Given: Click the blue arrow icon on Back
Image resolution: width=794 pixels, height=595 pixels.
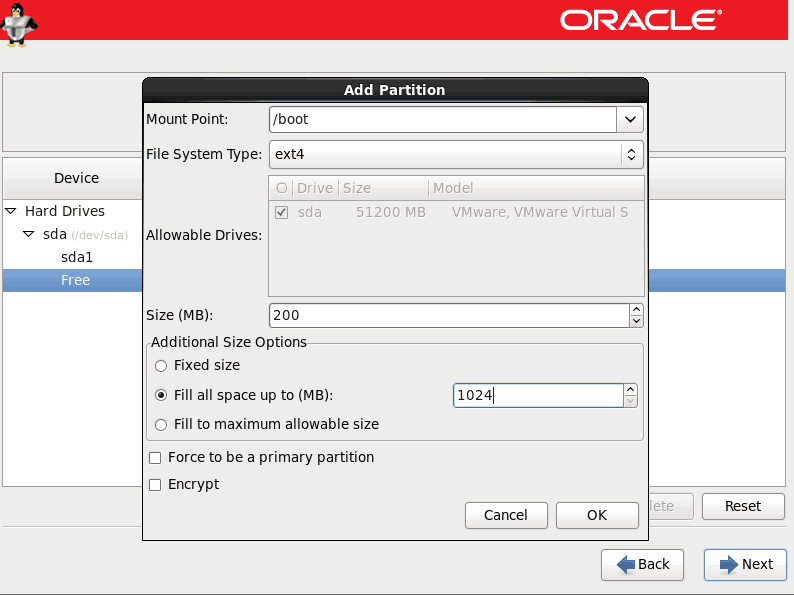Looking at the screenshot, I should (626, 564).
